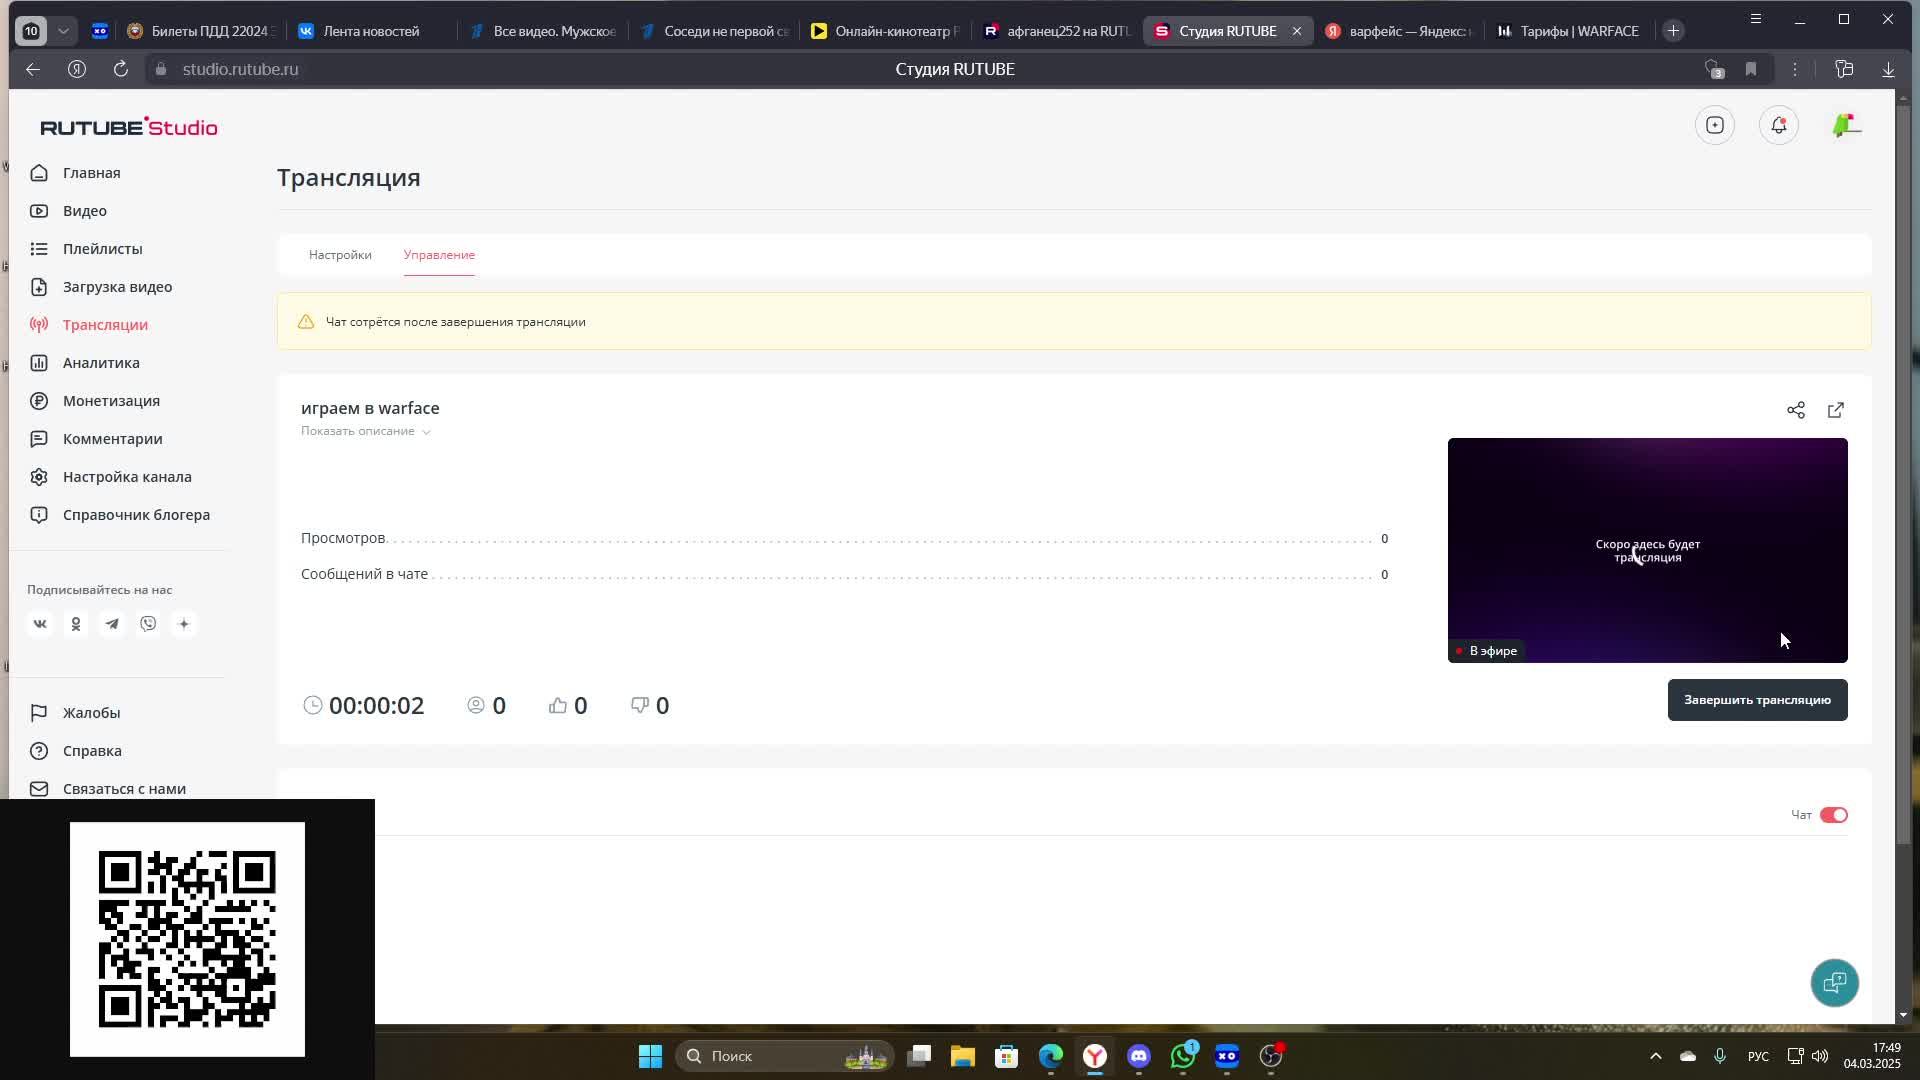This screenshot has height=1080, width=1920.
Task: Click the add video plus icon
Action: [1714, 126]
